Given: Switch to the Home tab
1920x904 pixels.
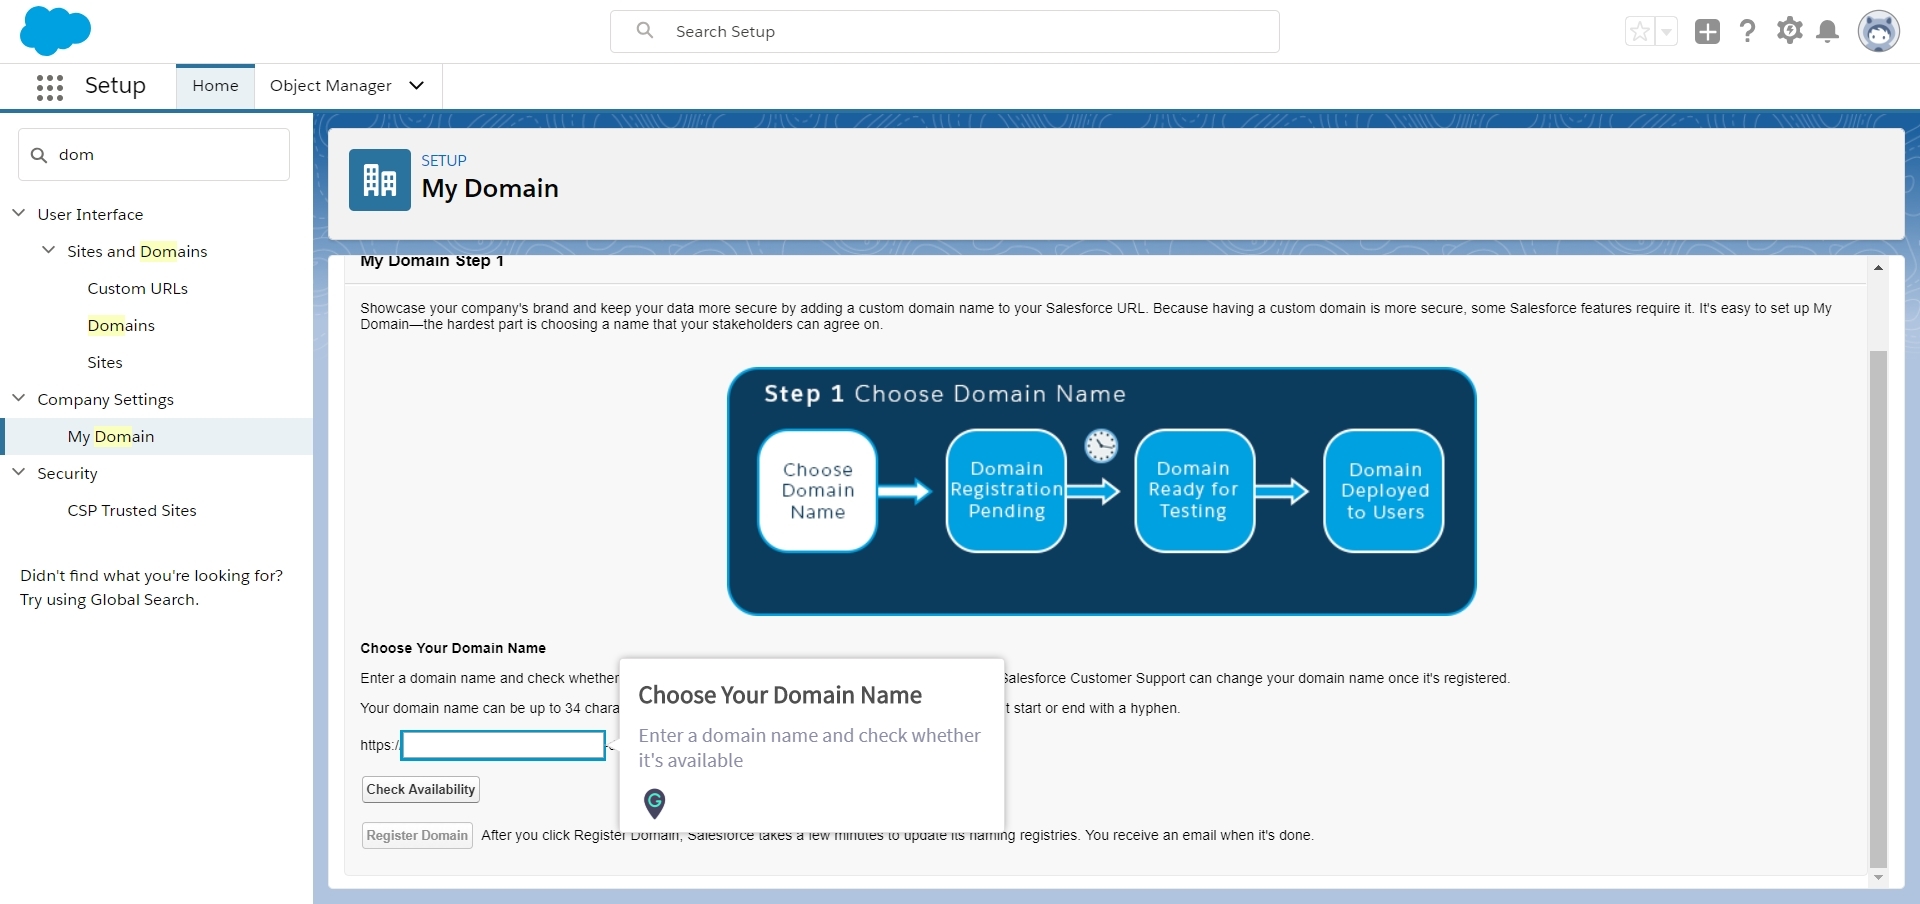Looking at the screenshot, I should pos(215,86).
